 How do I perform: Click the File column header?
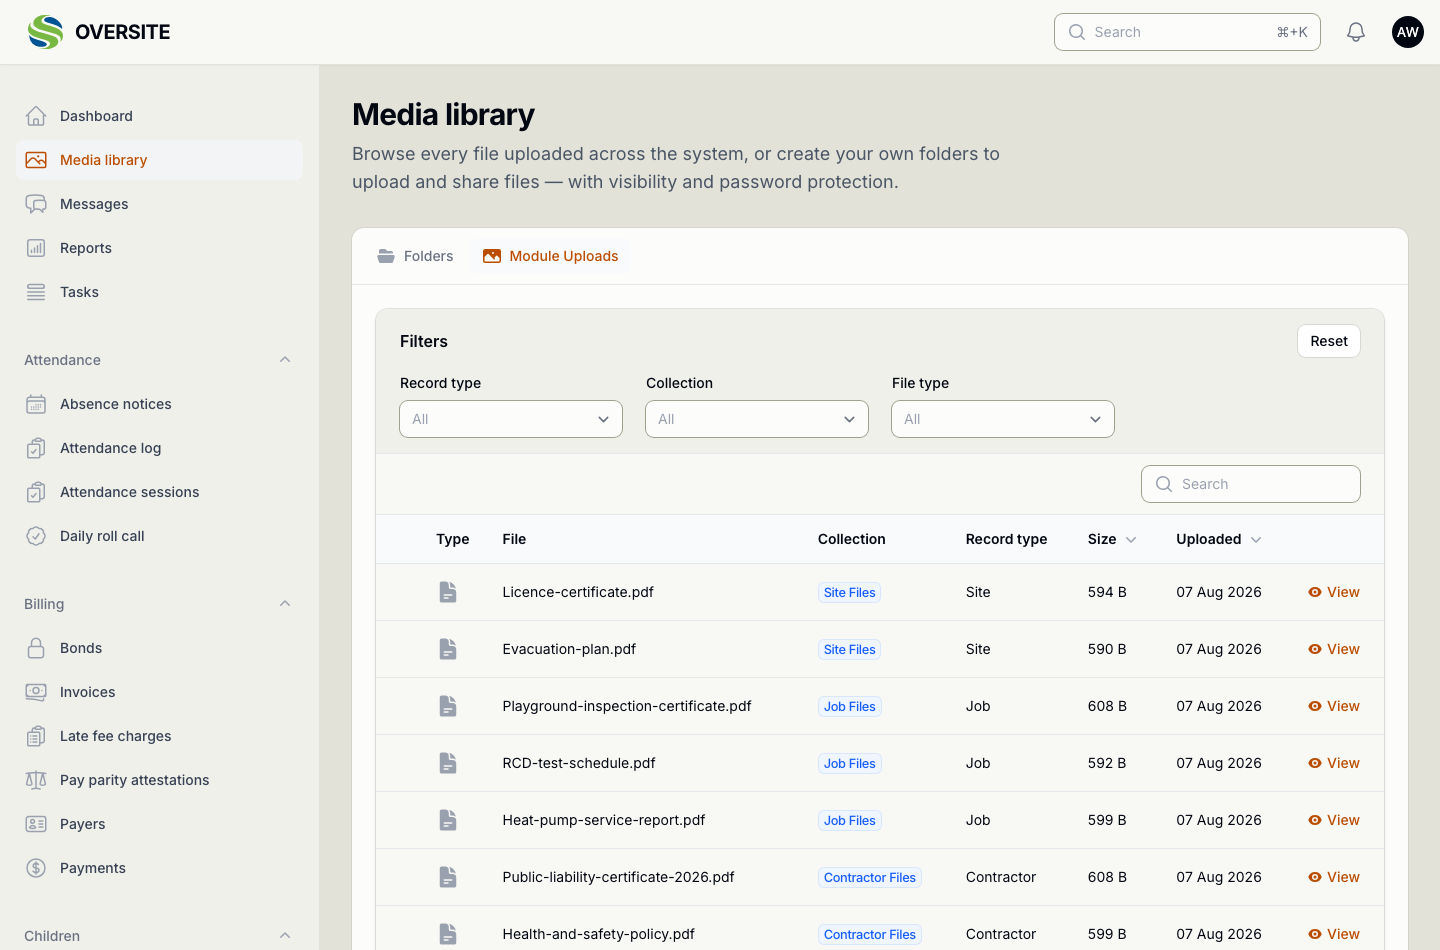tap(514, 539)
